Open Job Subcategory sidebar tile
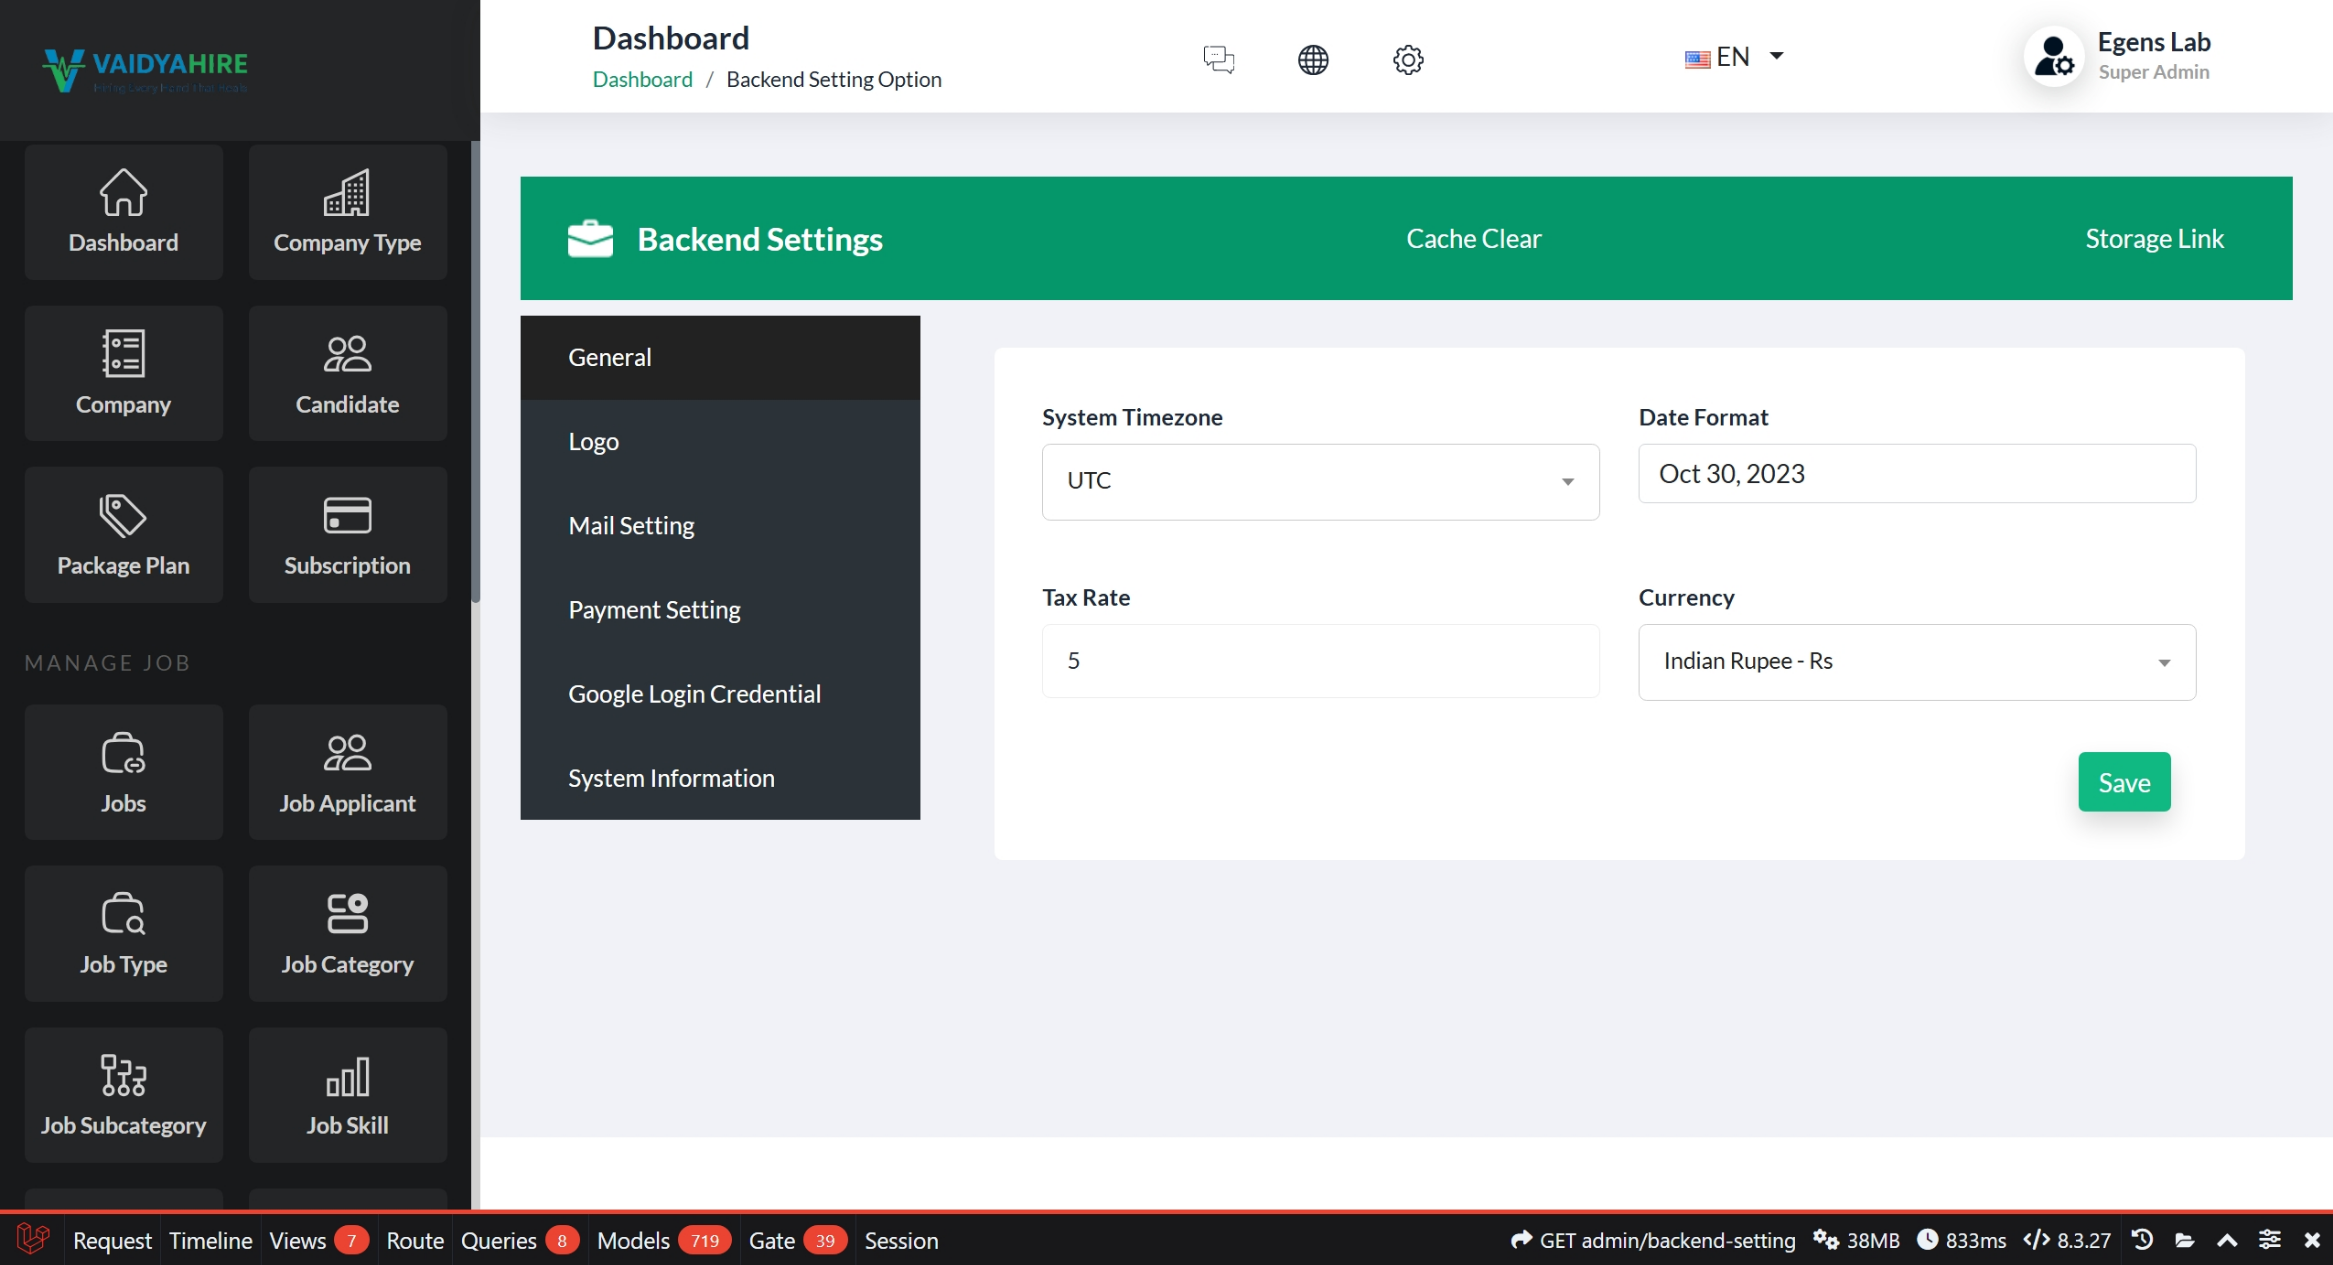Viewport: 2333px width, 1265px height. [123, 1094]
